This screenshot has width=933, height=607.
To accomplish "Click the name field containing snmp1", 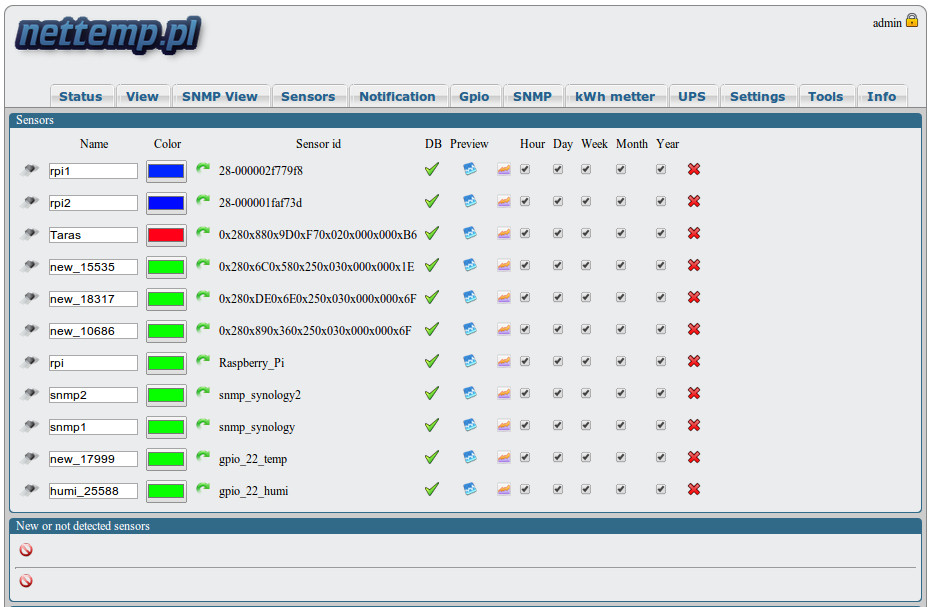I will 93,427.
